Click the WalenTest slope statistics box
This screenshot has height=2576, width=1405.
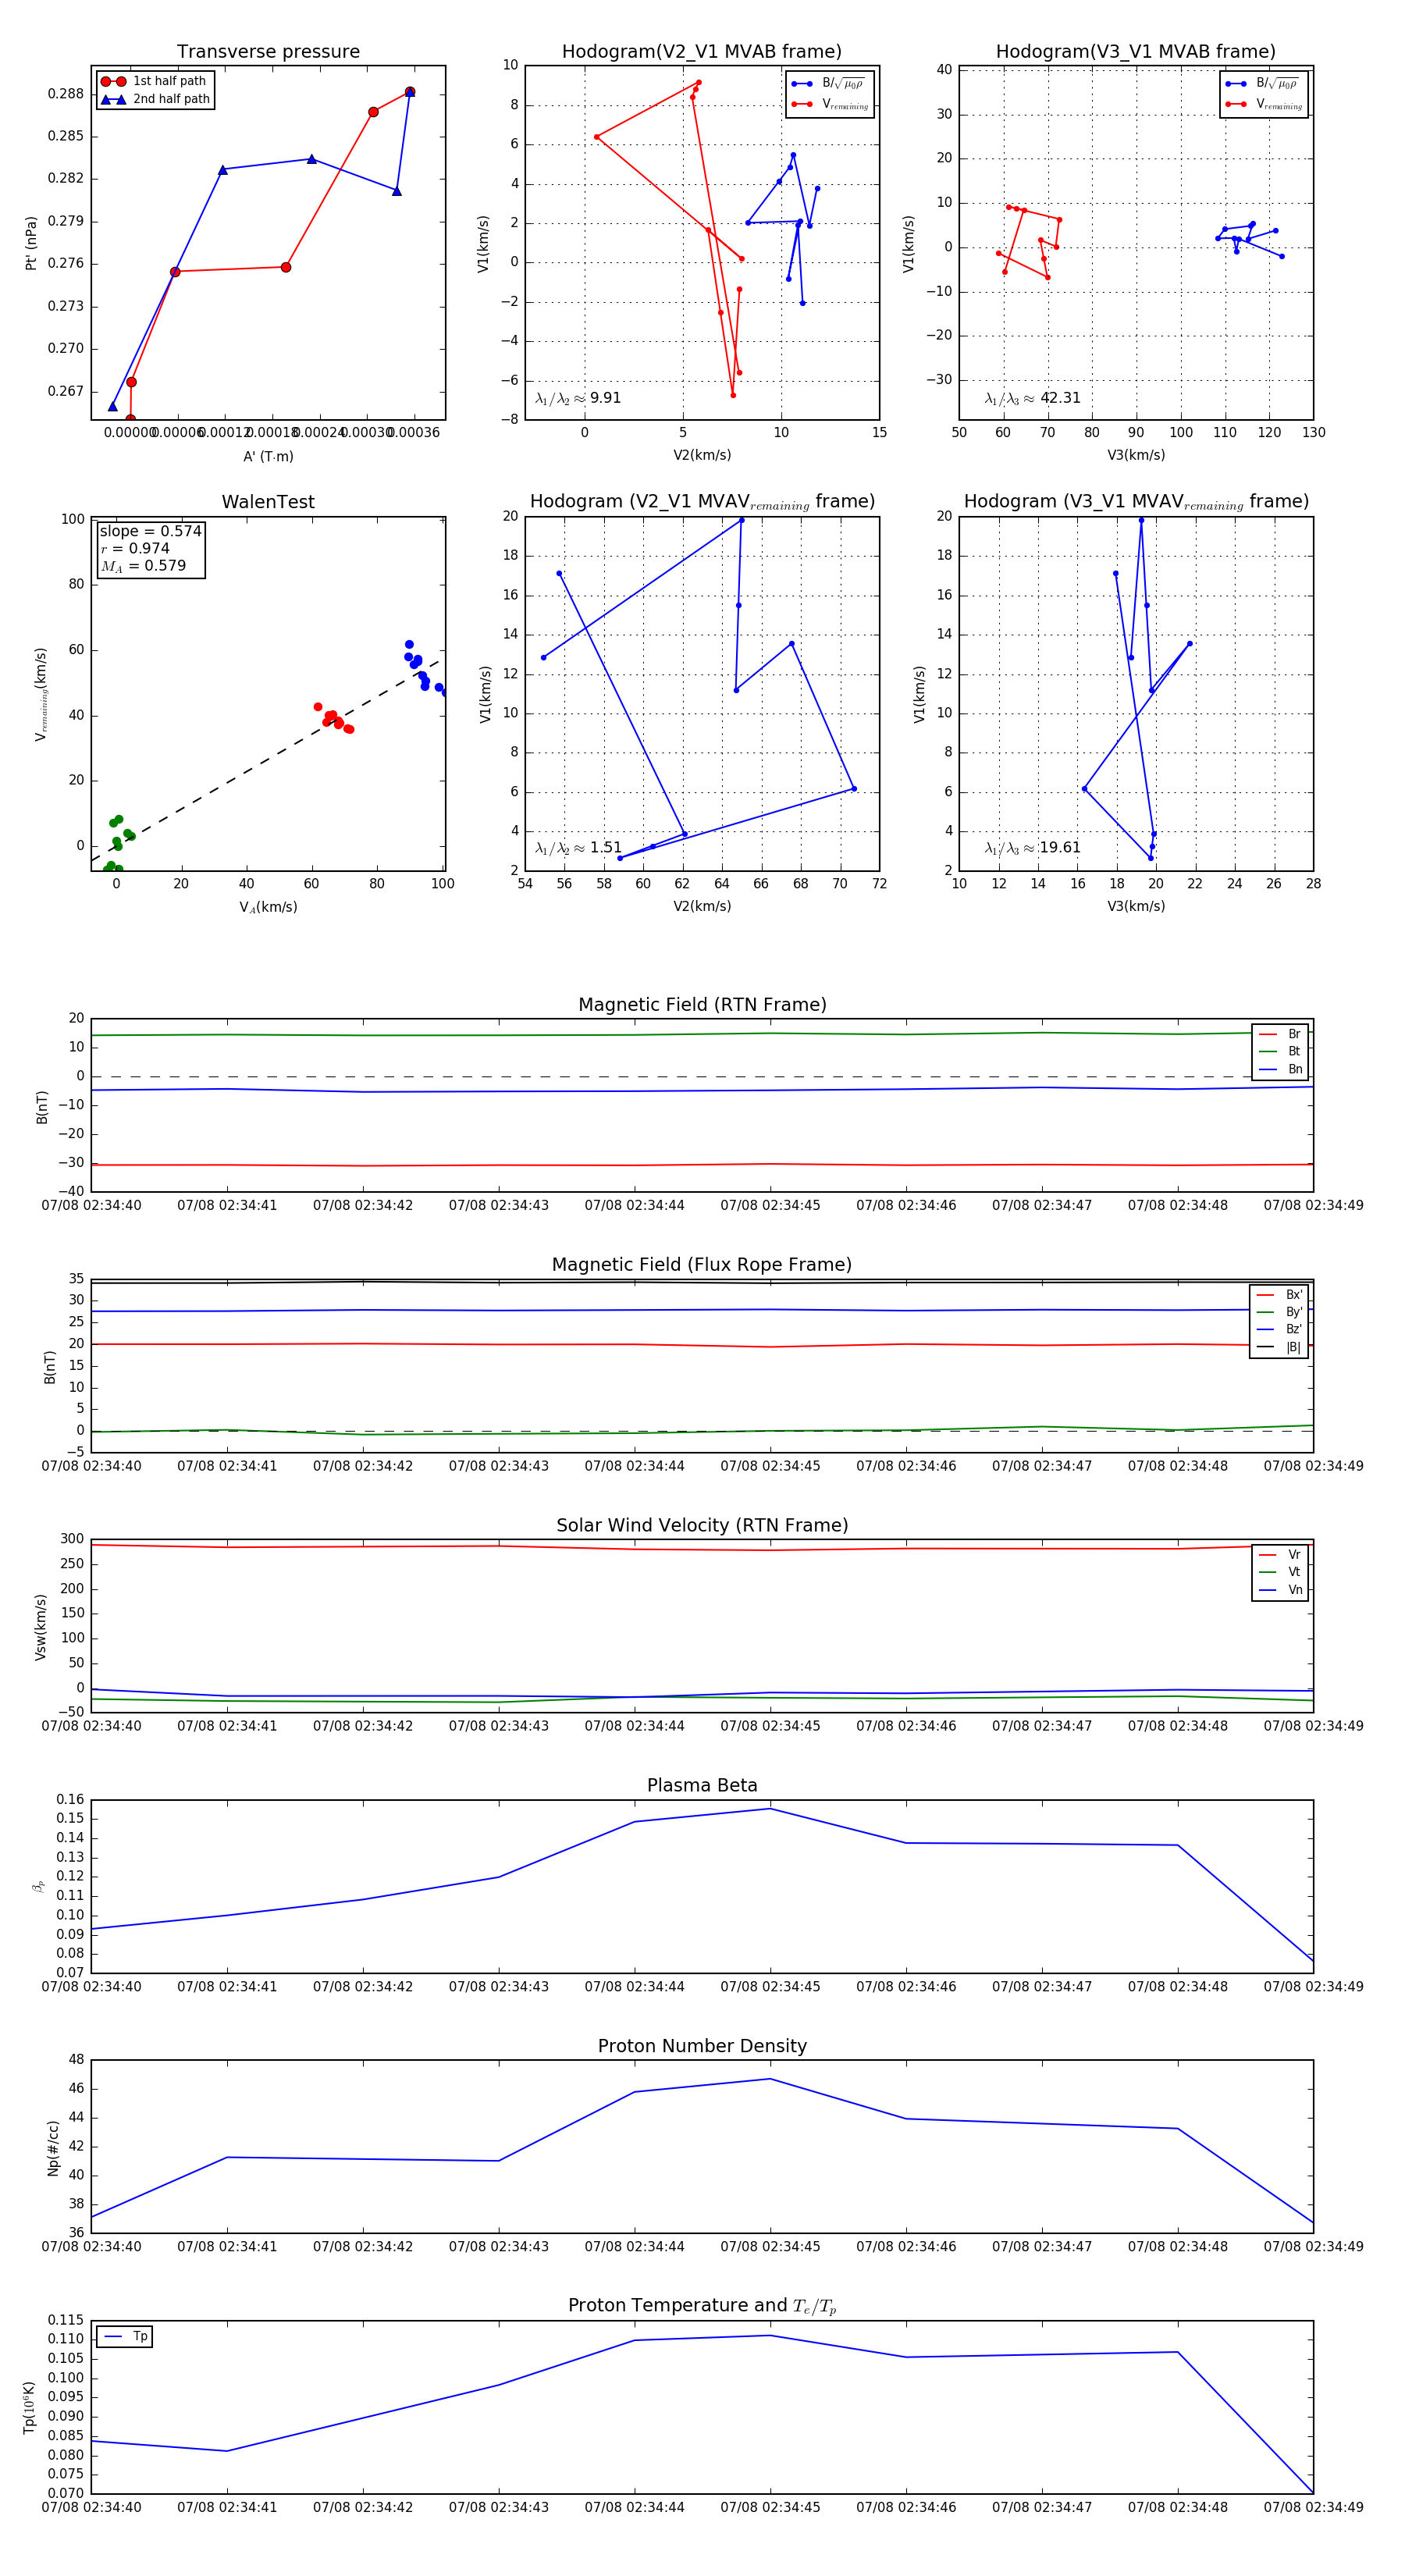point(151,548)
